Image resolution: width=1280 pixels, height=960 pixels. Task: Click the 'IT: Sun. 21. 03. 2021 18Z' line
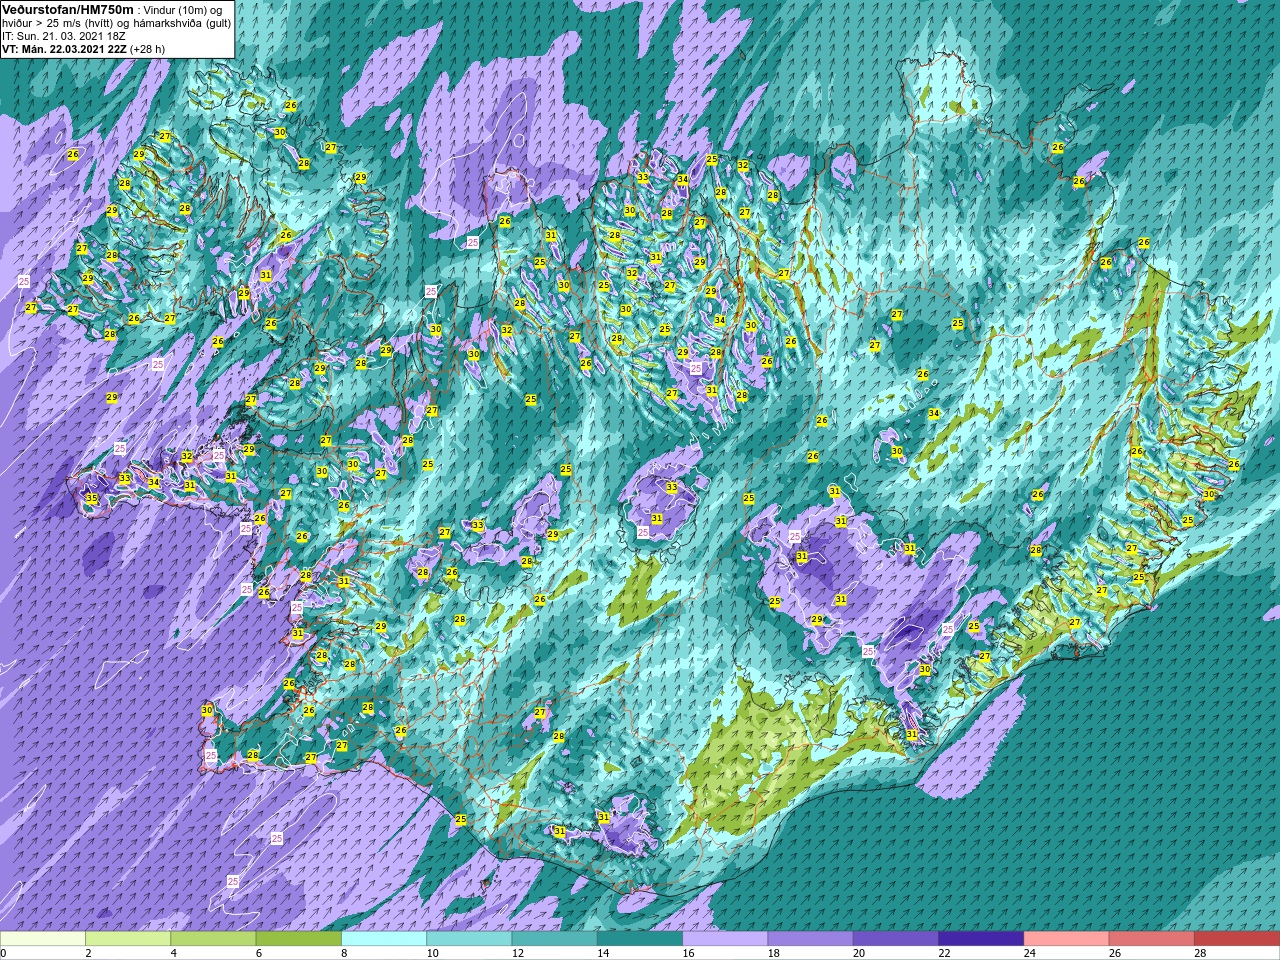64,35
